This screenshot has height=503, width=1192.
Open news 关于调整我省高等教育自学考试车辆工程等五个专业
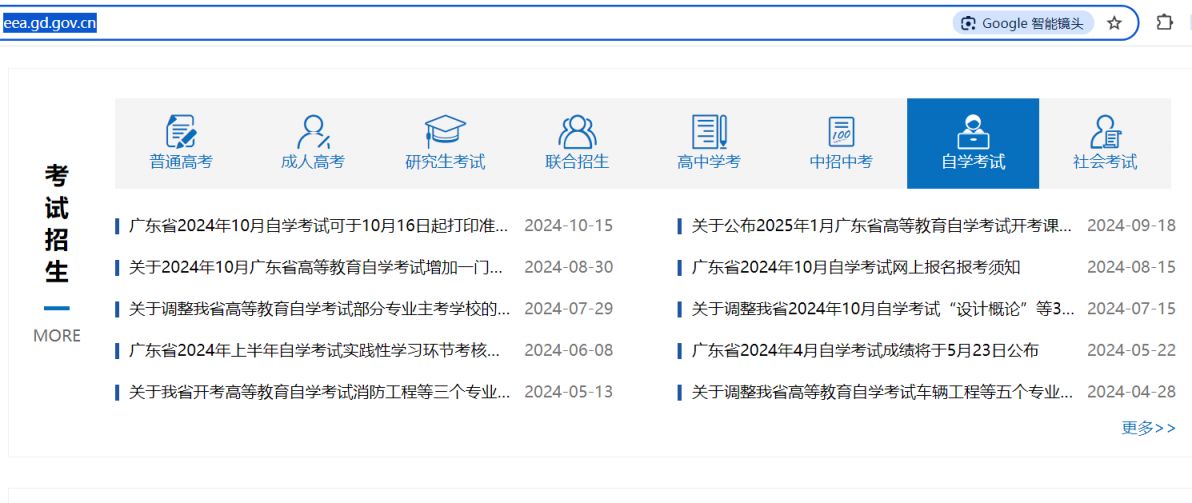coord(882,393)
